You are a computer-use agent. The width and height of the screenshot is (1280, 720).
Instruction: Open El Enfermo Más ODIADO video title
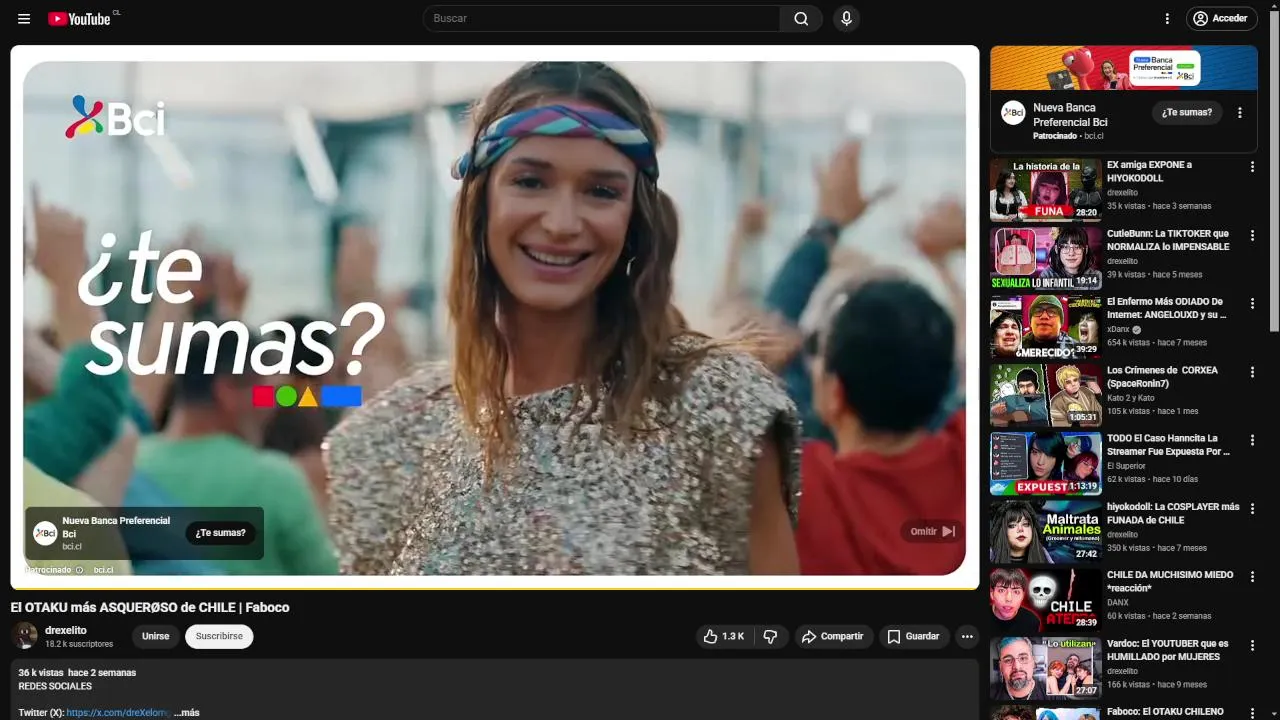coord(1166,308)
